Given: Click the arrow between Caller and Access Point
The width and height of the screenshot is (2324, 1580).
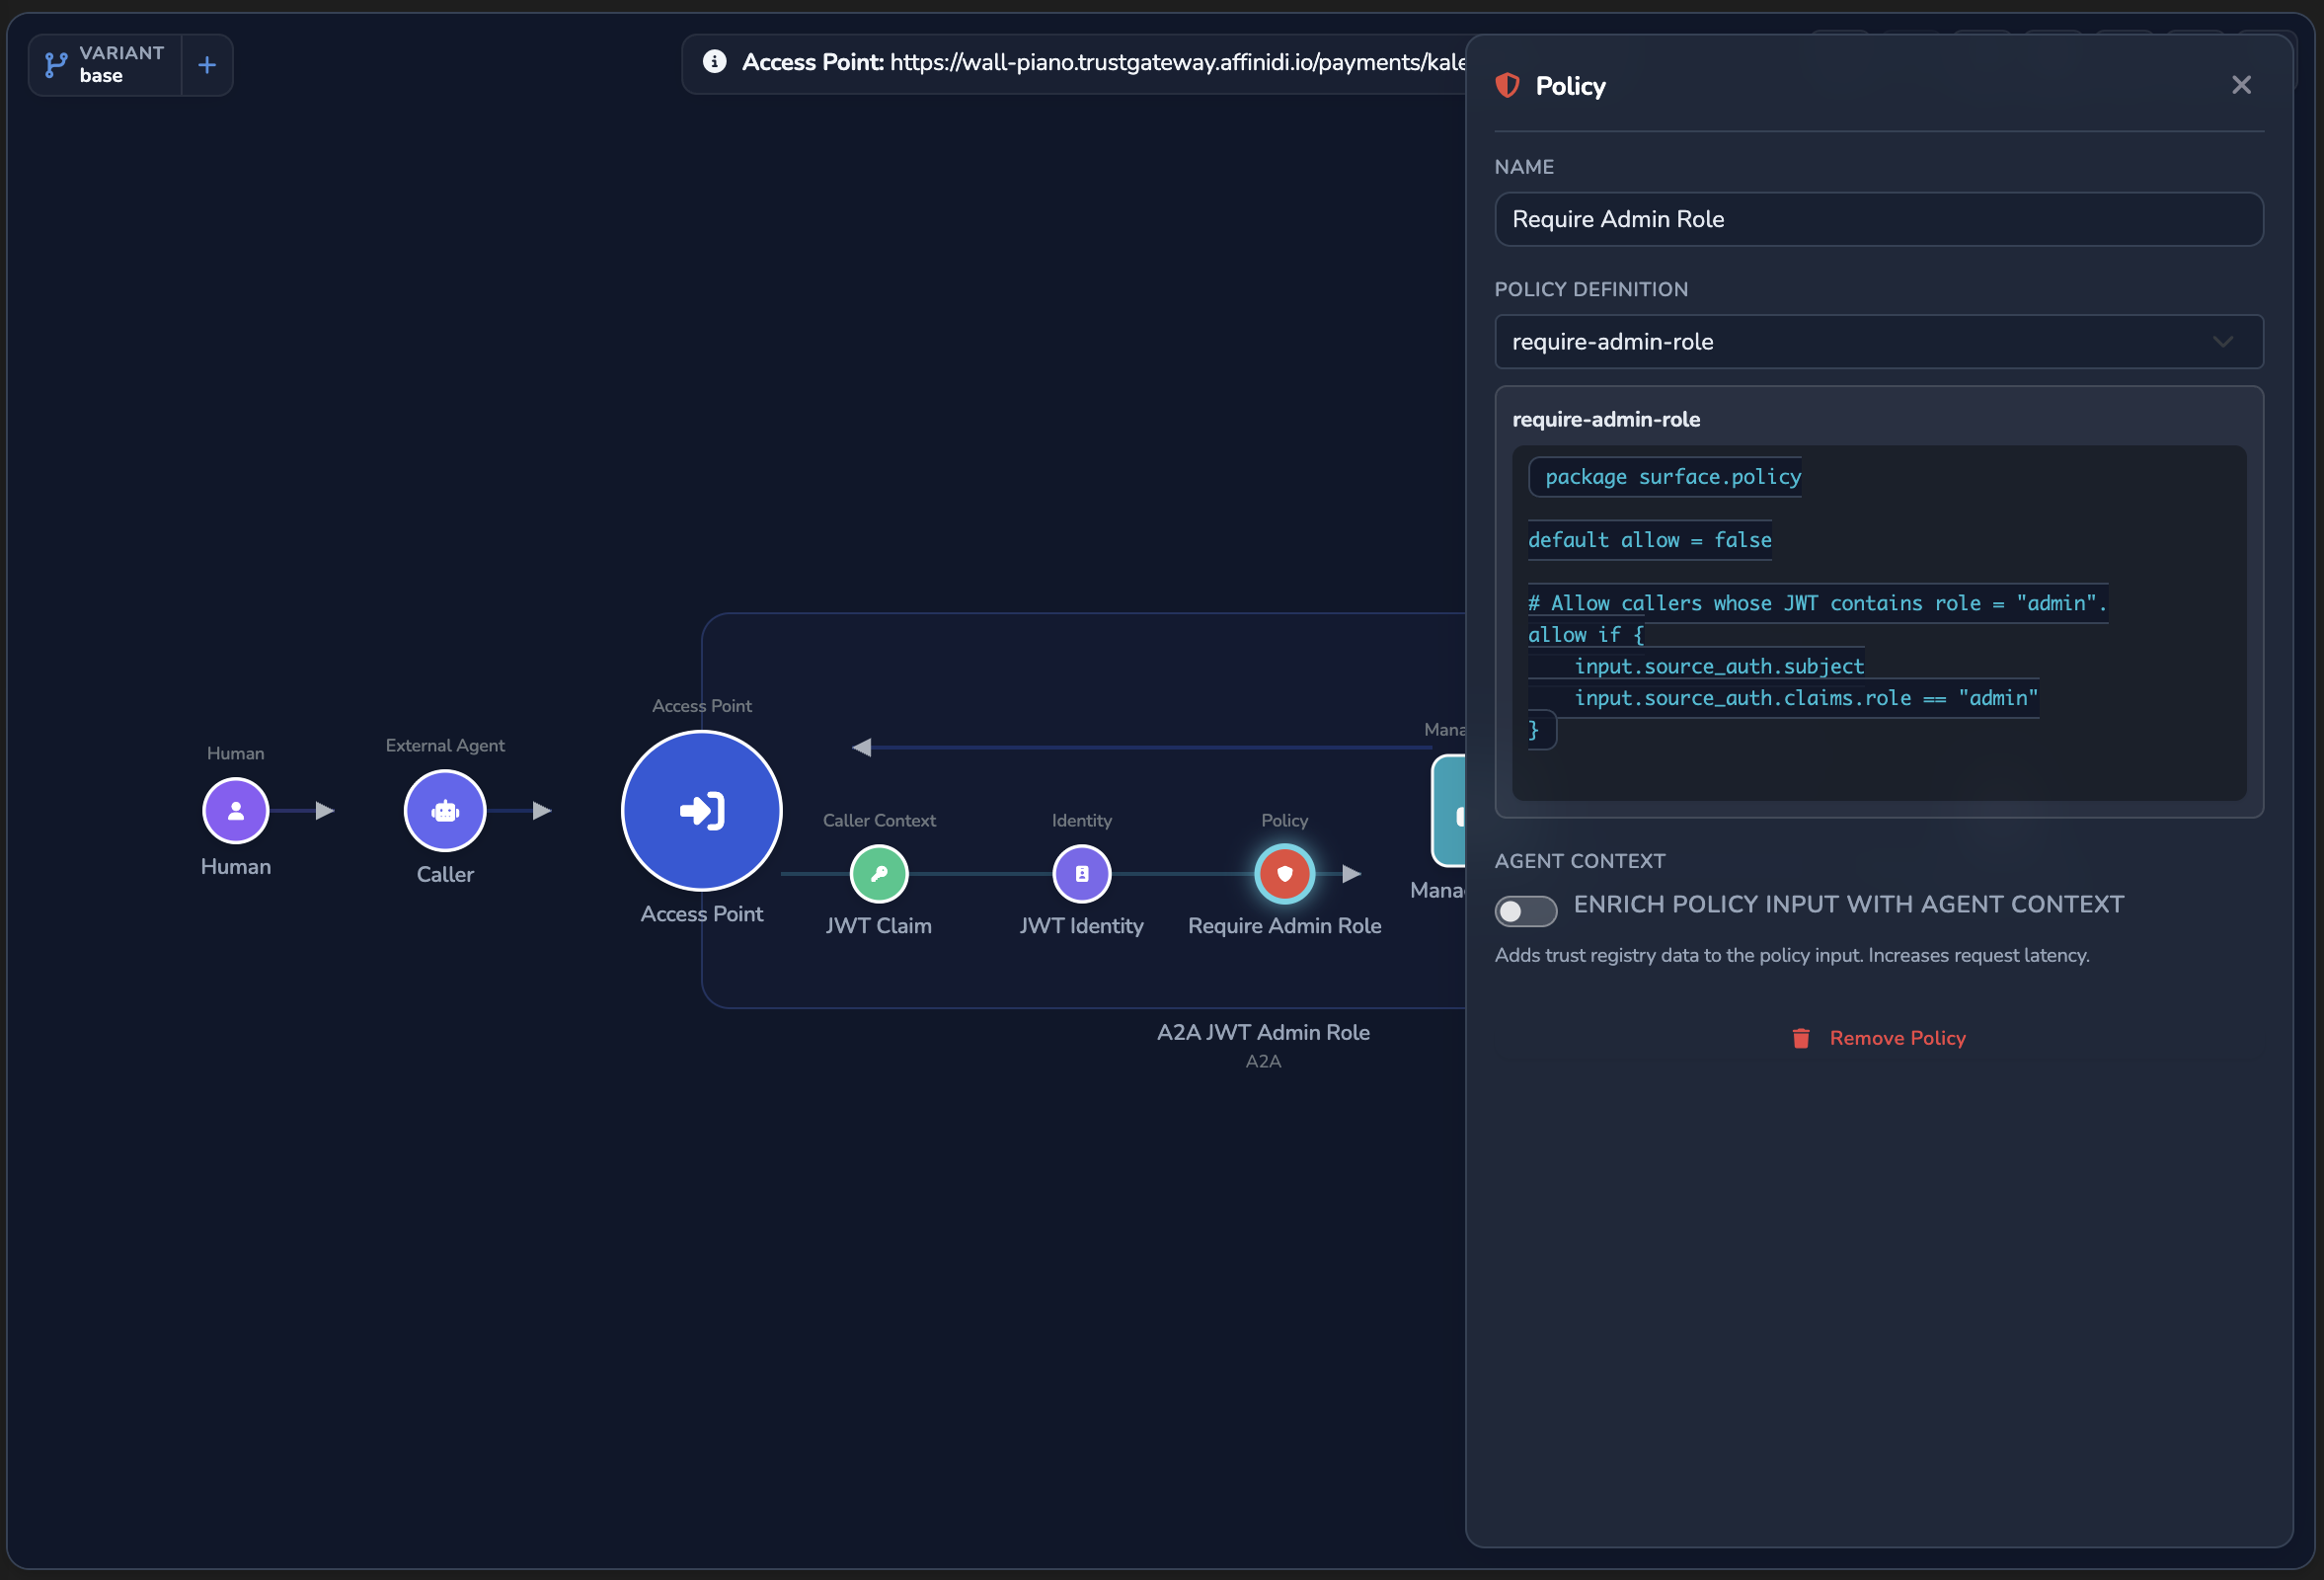Looking at the screenshot, I should (x=541, y=810).
